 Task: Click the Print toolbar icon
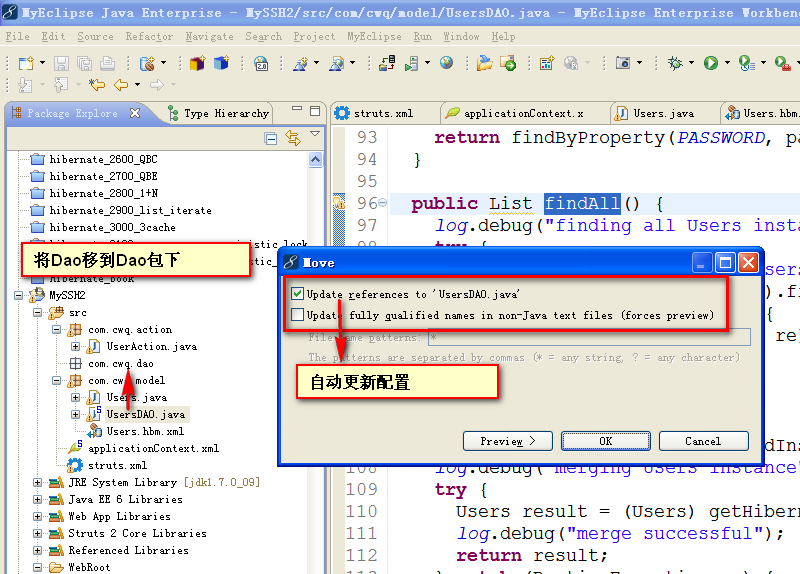coord(107,63)
